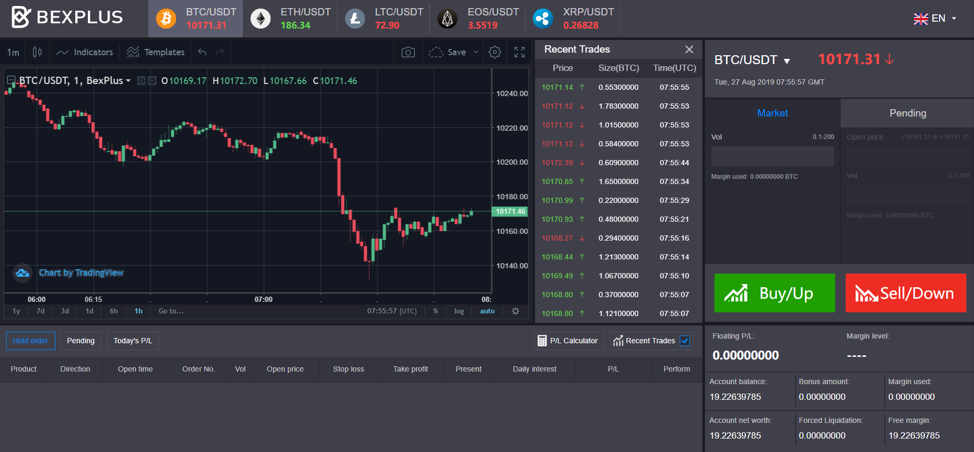
Task: Take a chart snapshot with camera icon
Action: click(x=408, y=52)
